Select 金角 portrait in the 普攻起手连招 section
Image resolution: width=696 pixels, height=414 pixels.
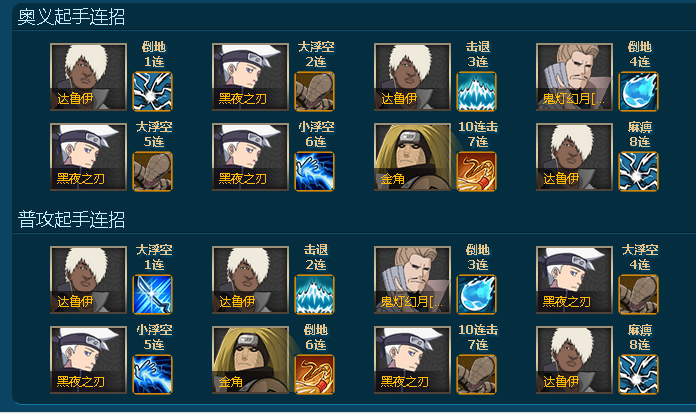tap(250, 360)
